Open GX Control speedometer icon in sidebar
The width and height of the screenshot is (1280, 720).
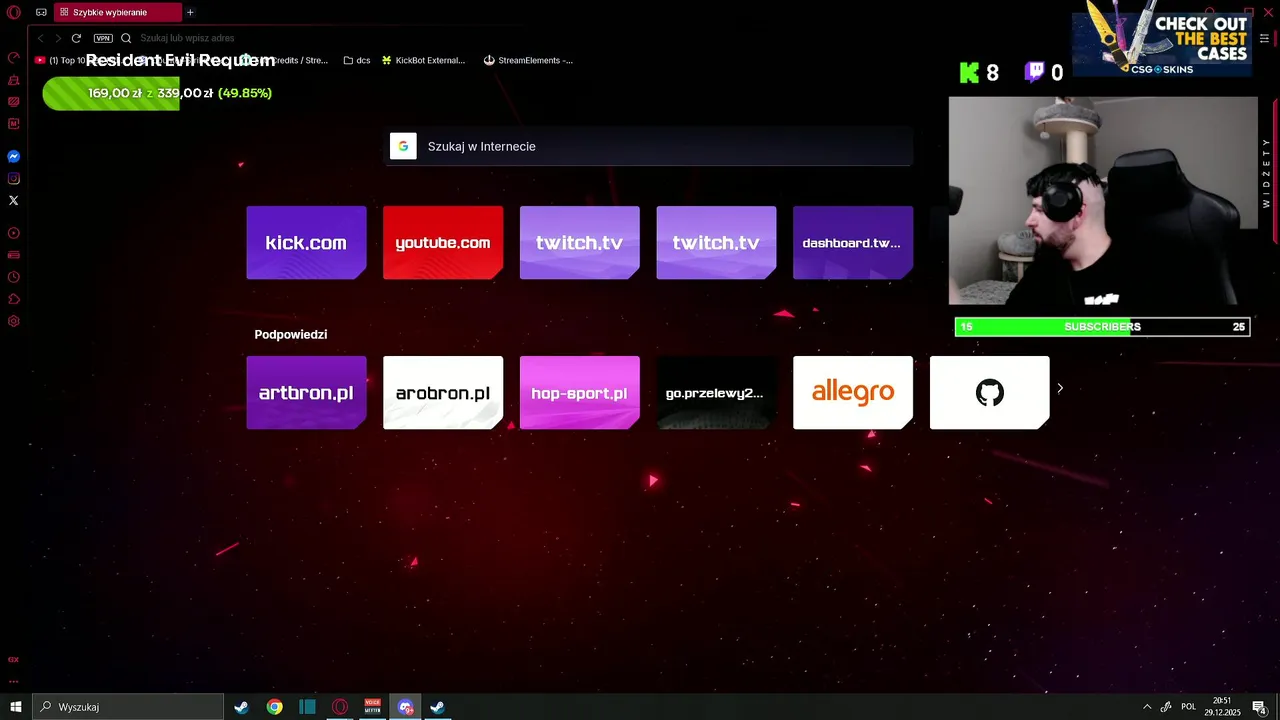pyautogui.click(x=14, y=58)
